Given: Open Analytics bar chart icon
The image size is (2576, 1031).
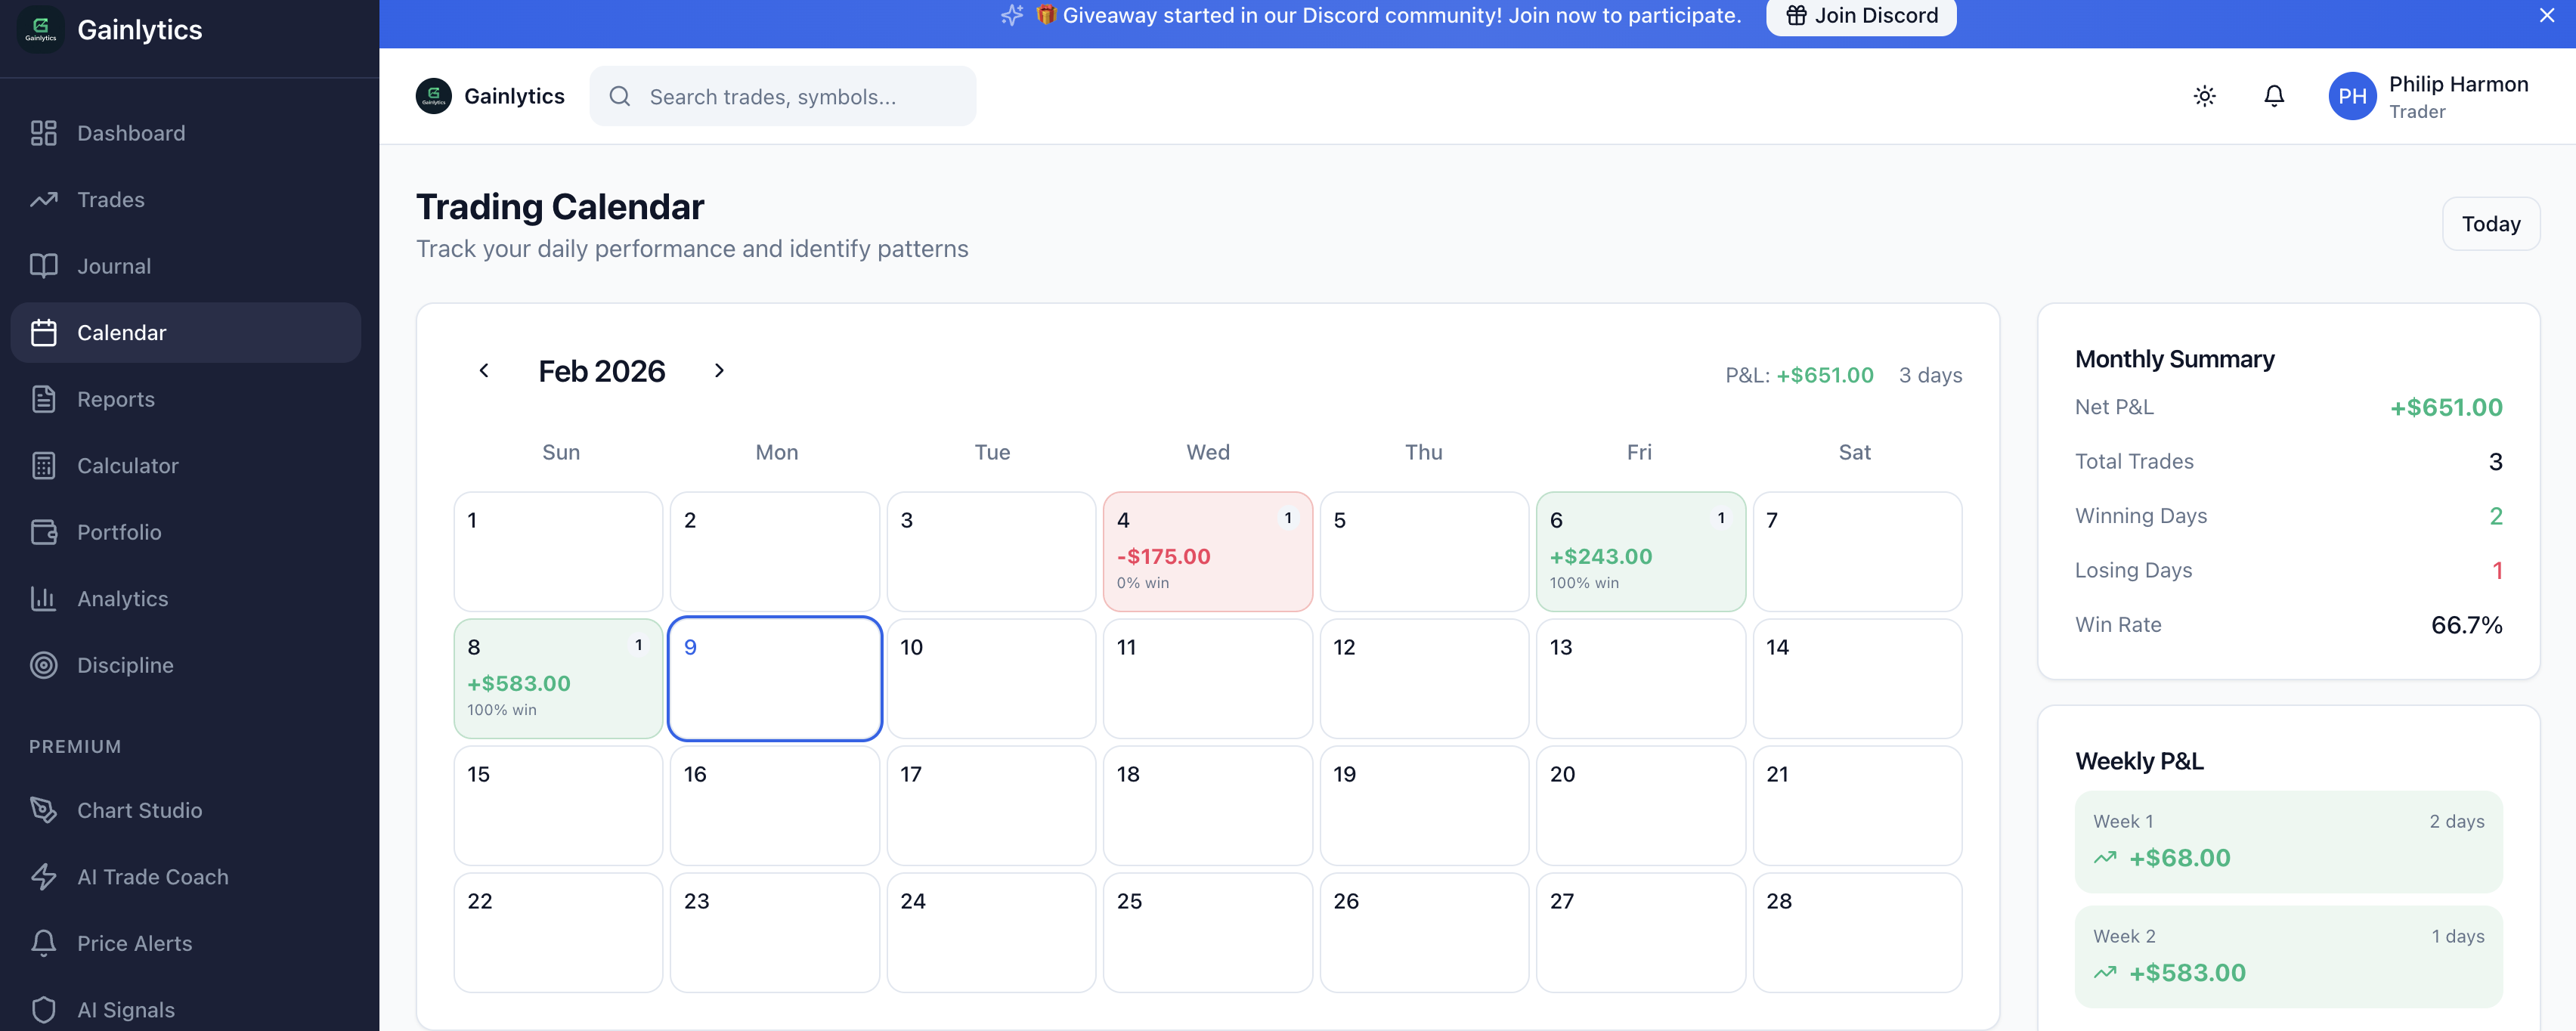Looking at the screenshot, I should point(43,599).
